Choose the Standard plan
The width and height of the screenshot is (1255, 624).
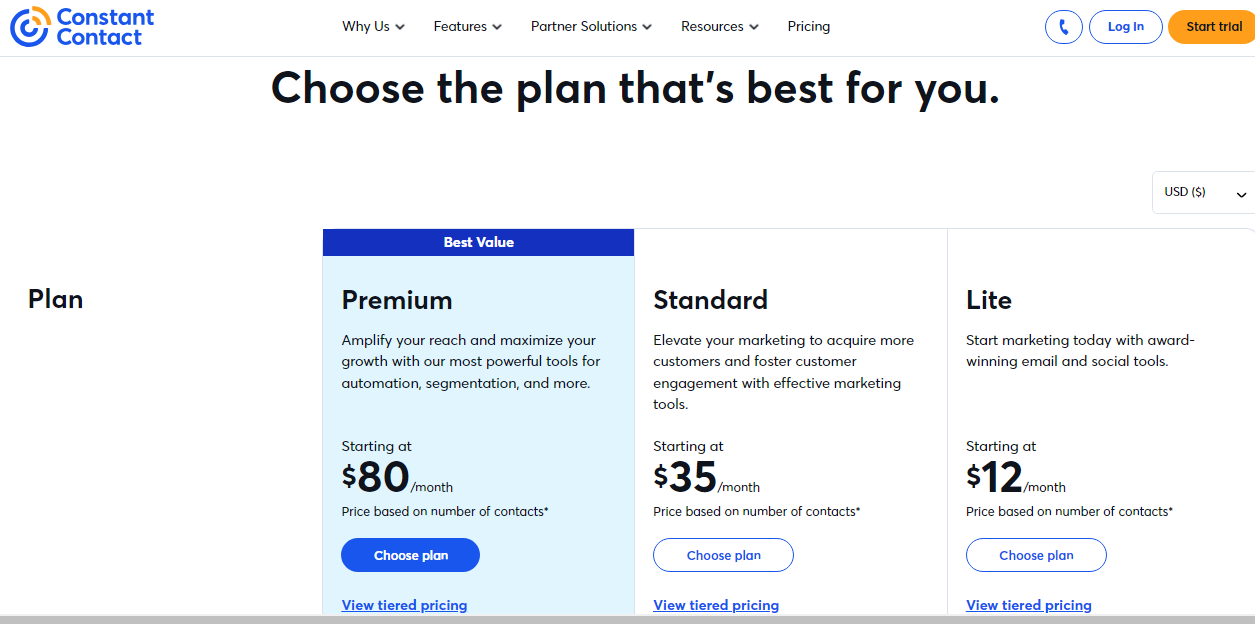[723, 555]
